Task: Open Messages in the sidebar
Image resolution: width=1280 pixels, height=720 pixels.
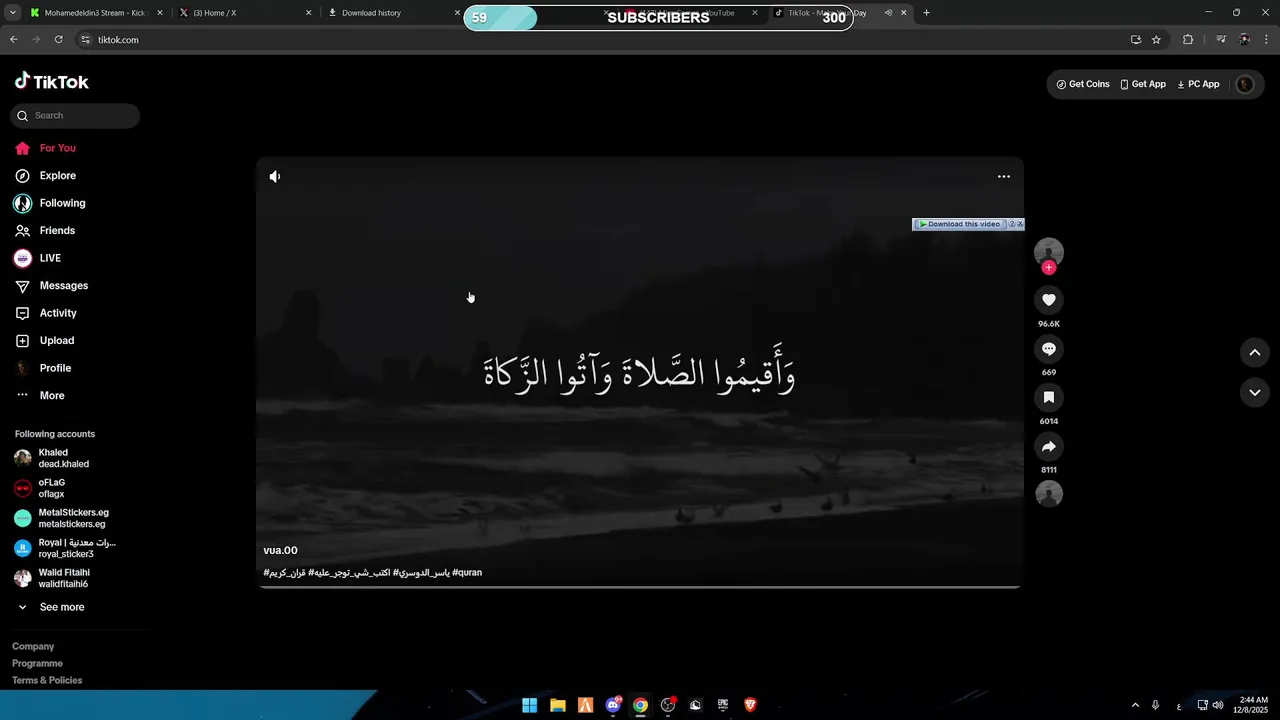Action: click(52, 286)
